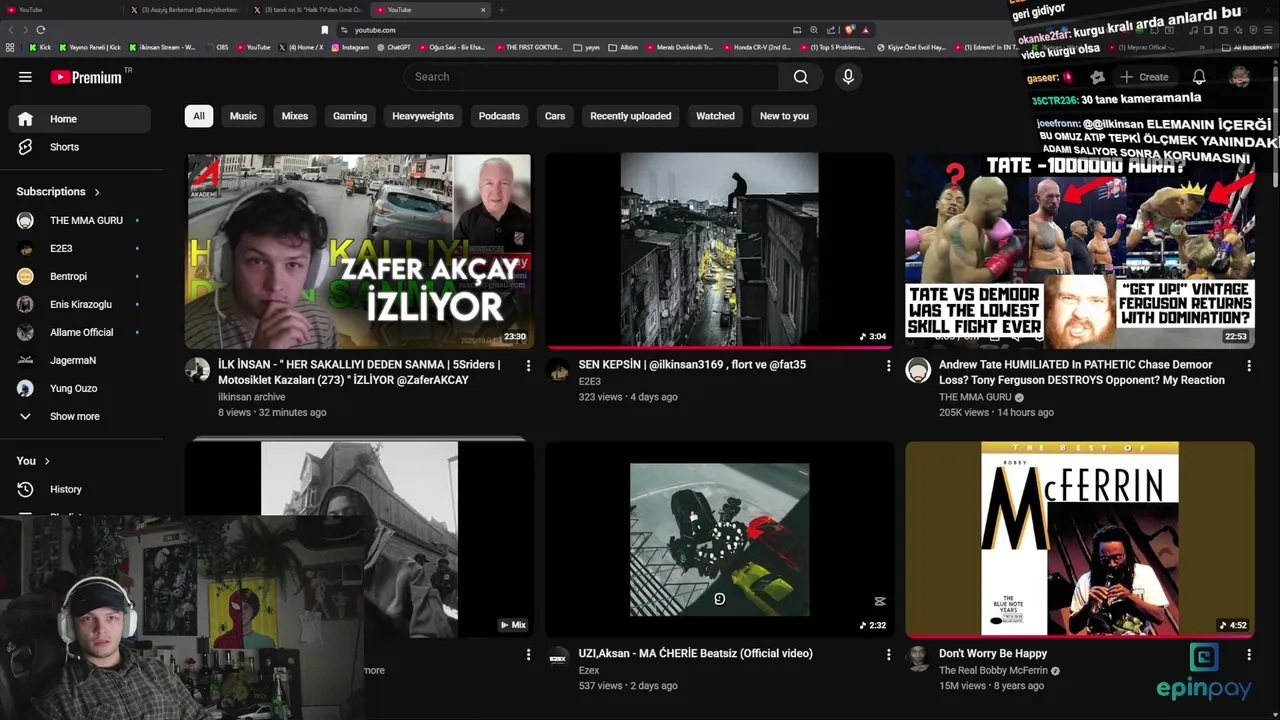Open Allame Official subscription channel
The height and width of the screenshot is (720, 1280).
pyautogui.click(x=80, y=332)
